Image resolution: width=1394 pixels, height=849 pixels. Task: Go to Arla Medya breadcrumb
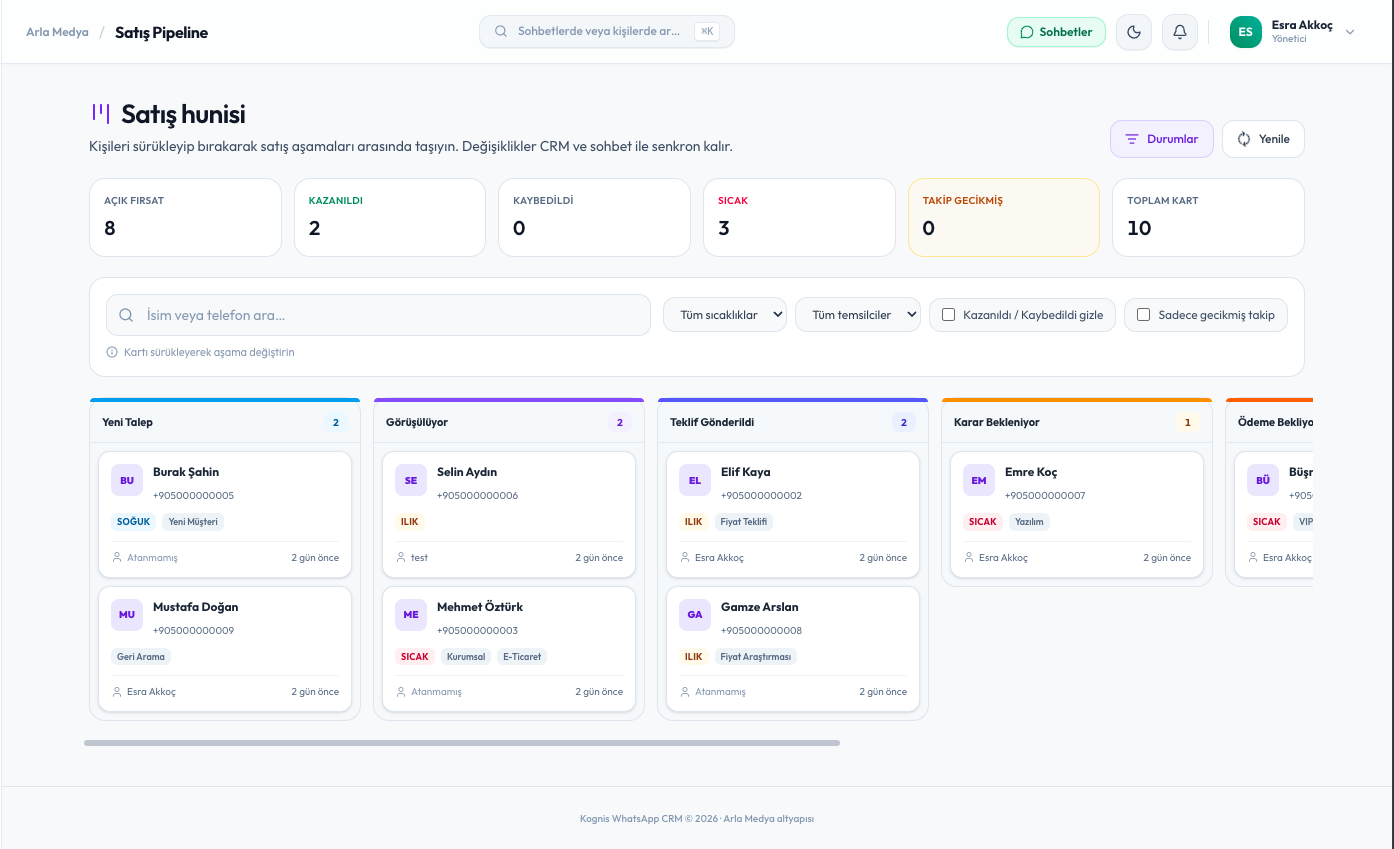click(57, 32)
